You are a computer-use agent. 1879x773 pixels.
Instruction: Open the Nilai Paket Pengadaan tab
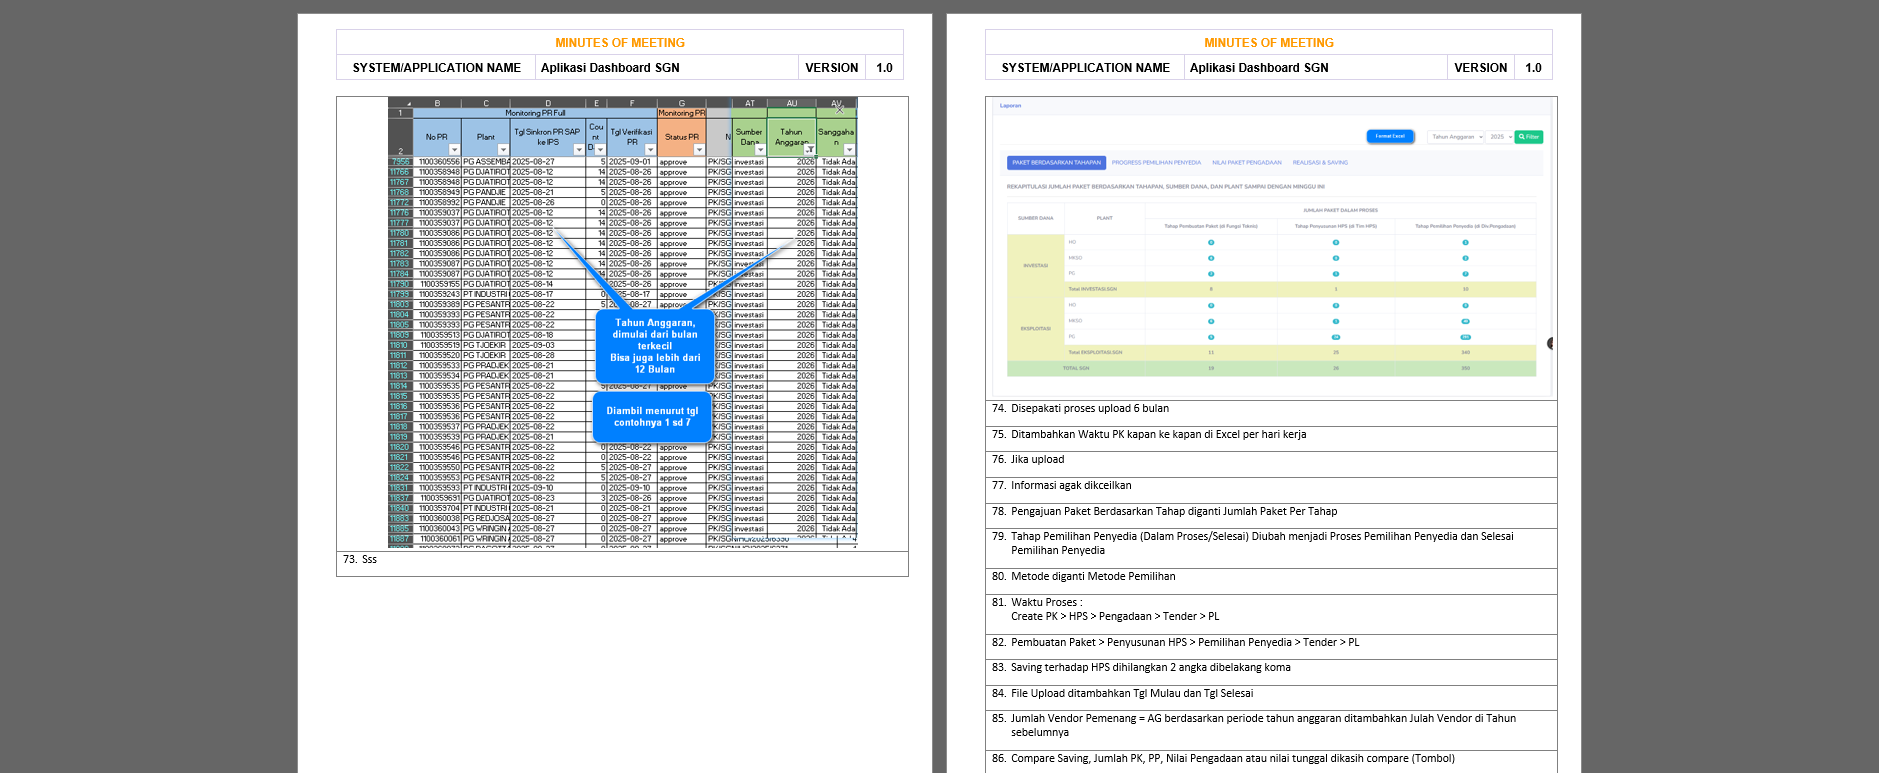point(1246,162)
